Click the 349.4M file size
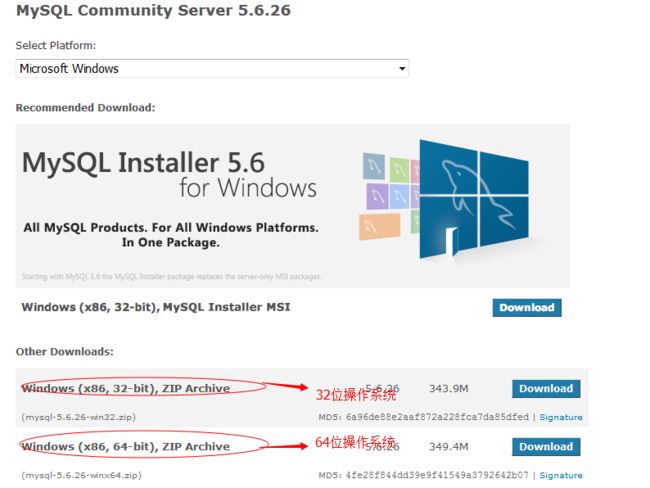The width and height of the screenshot is (650, 488). tap(449, 447)
